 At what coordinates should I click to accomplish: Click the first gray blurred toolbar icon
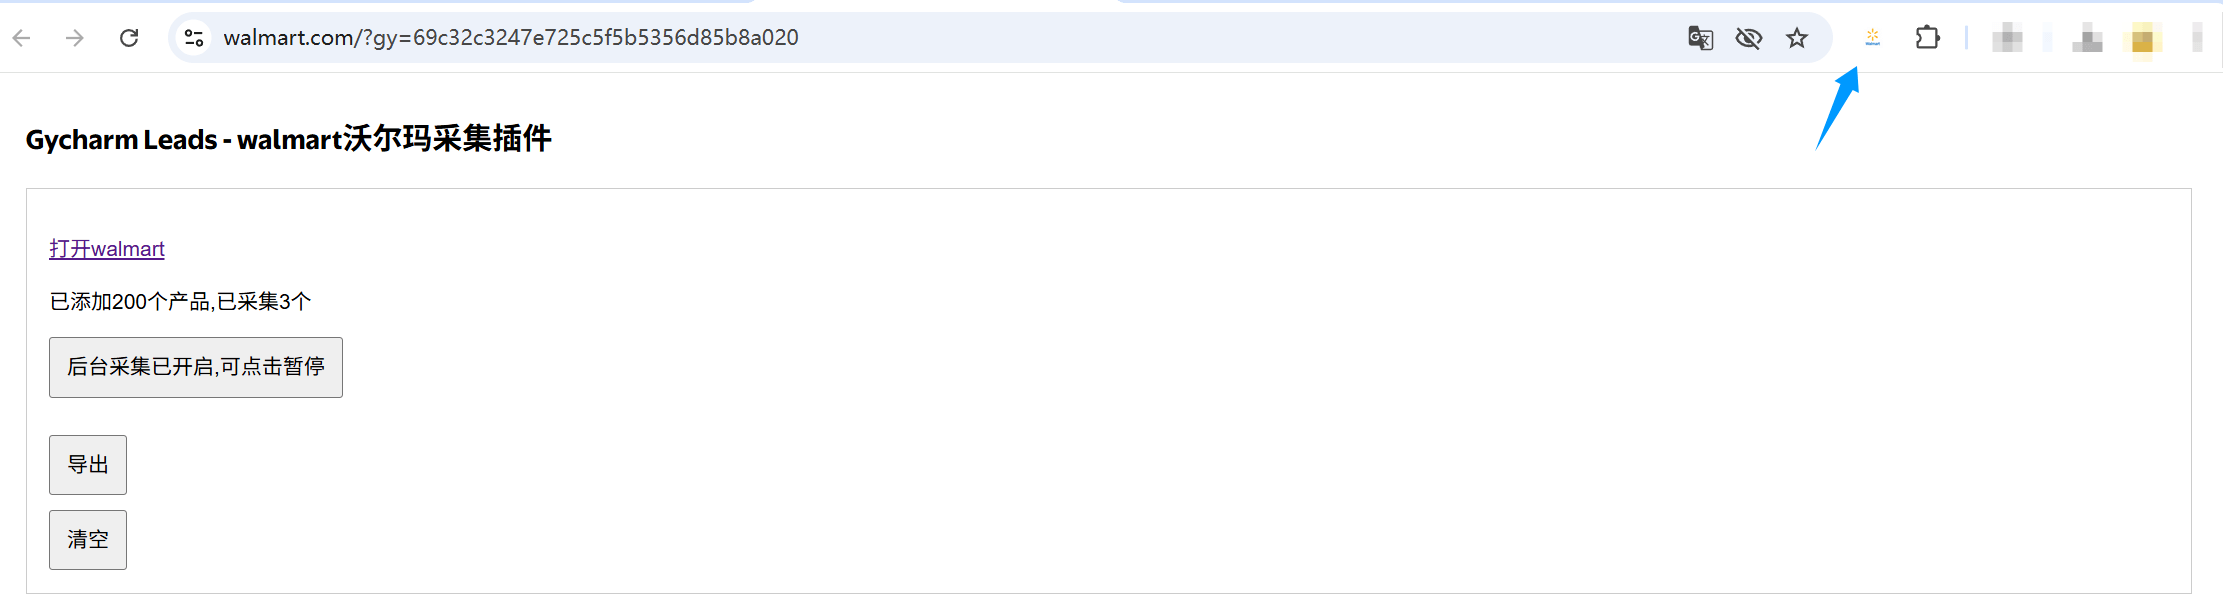[x=2007, y=40]
